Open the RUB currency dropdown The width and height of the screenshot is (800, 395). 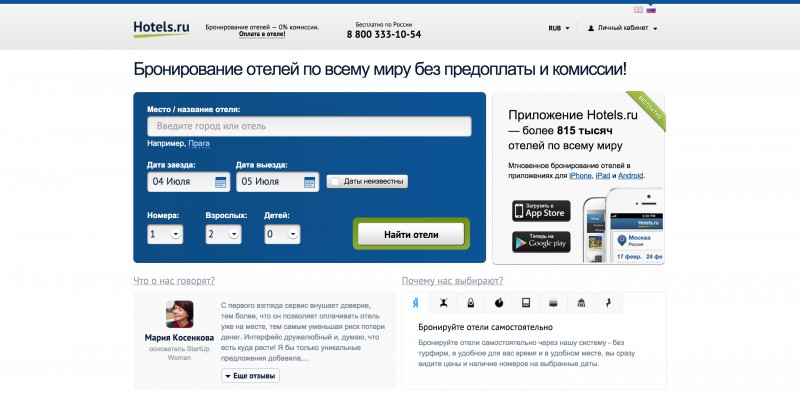point(559,29)
